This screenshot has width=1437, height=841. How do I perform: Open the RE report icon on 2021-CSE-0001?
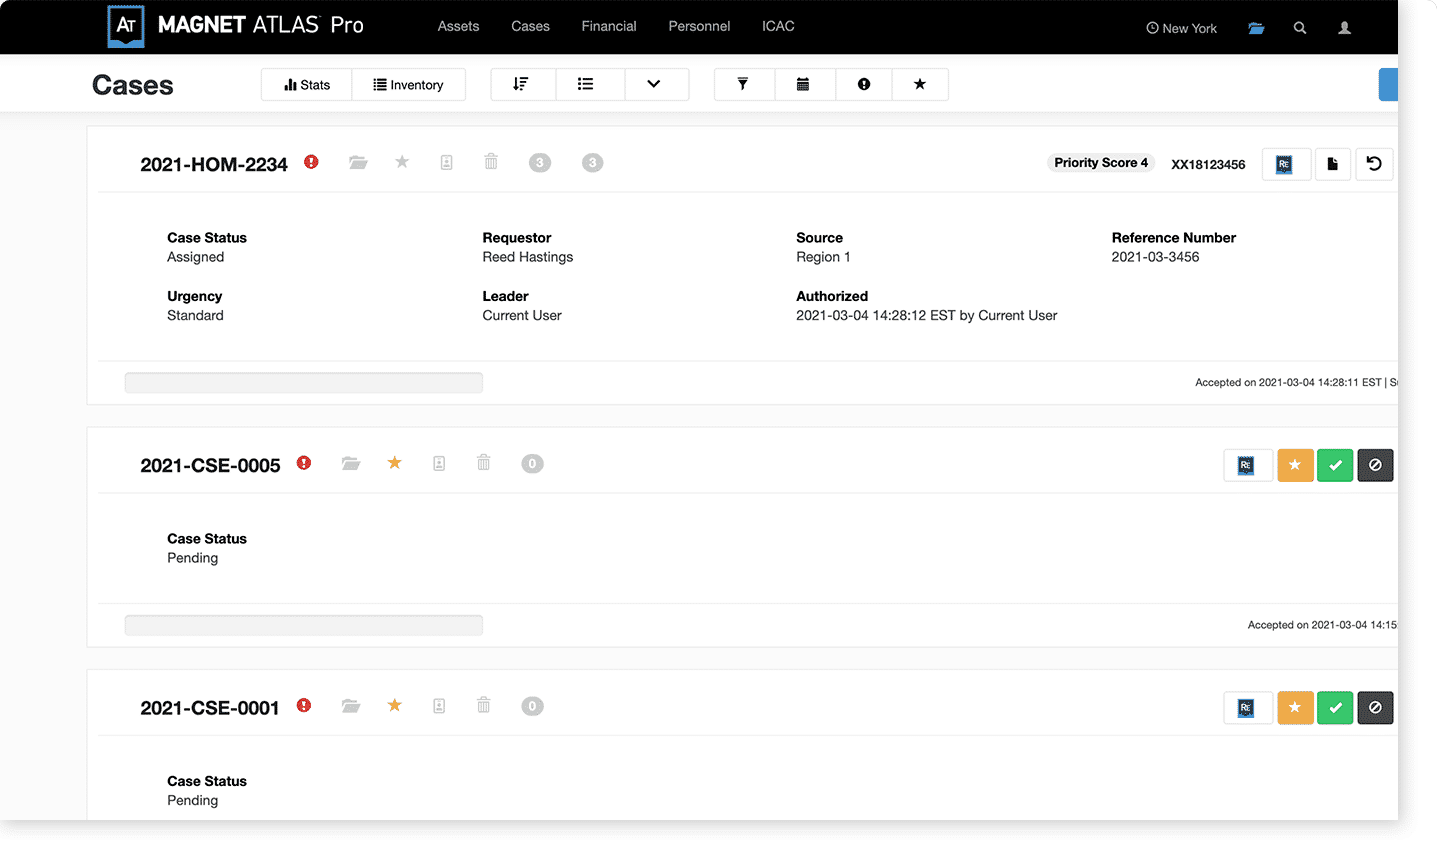tap(1248, 708)
